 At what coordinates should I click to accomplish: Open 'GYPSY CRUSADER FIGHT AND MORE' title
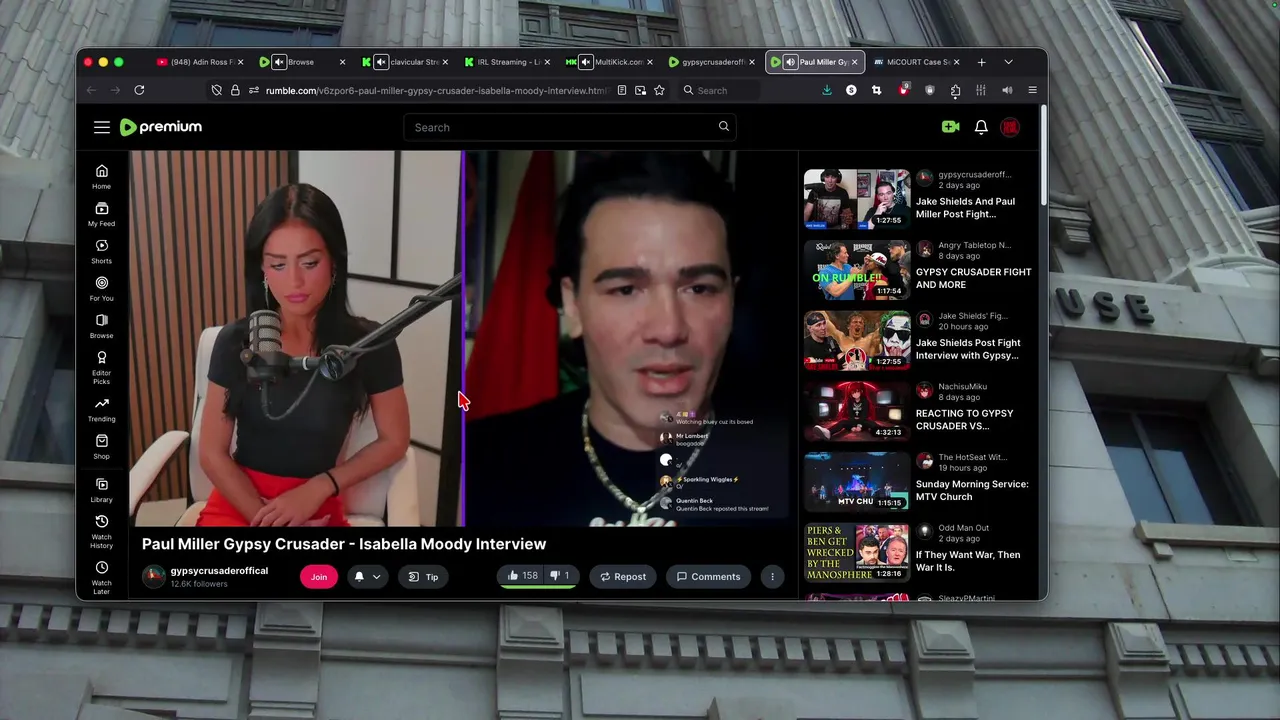(x=974, y=278)
